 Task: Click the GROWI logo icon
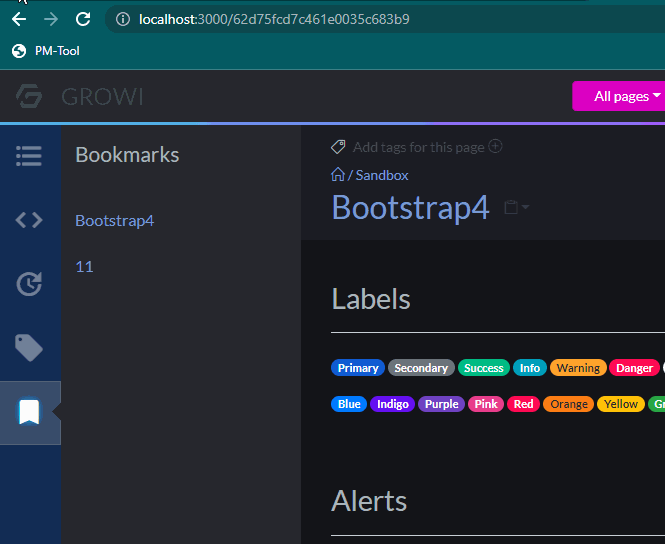tap(29, 96)
